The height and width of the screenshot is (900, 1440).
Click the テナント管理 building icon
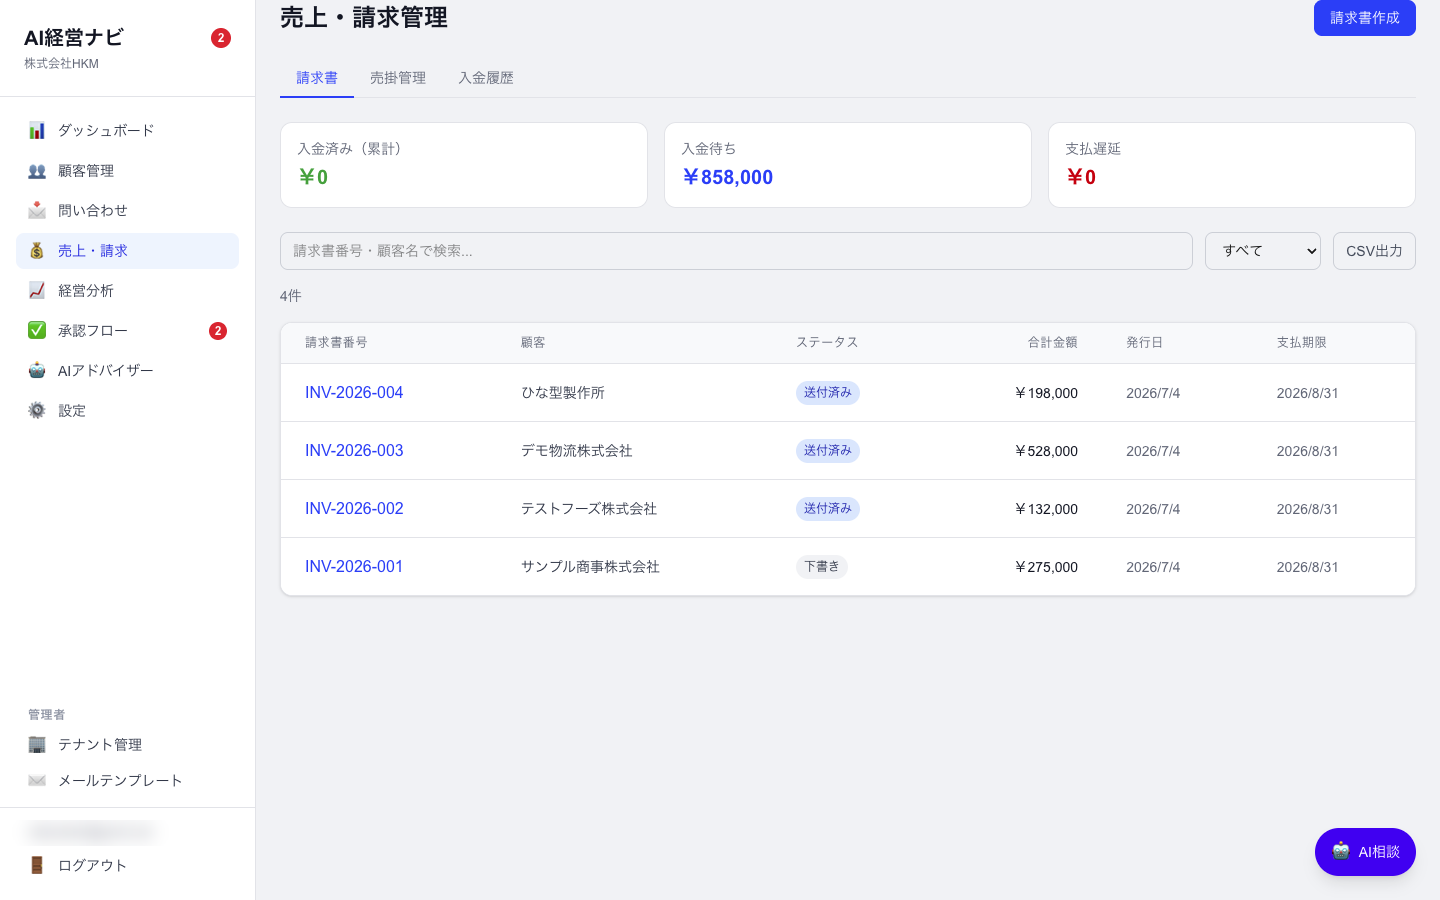point(37,744)
